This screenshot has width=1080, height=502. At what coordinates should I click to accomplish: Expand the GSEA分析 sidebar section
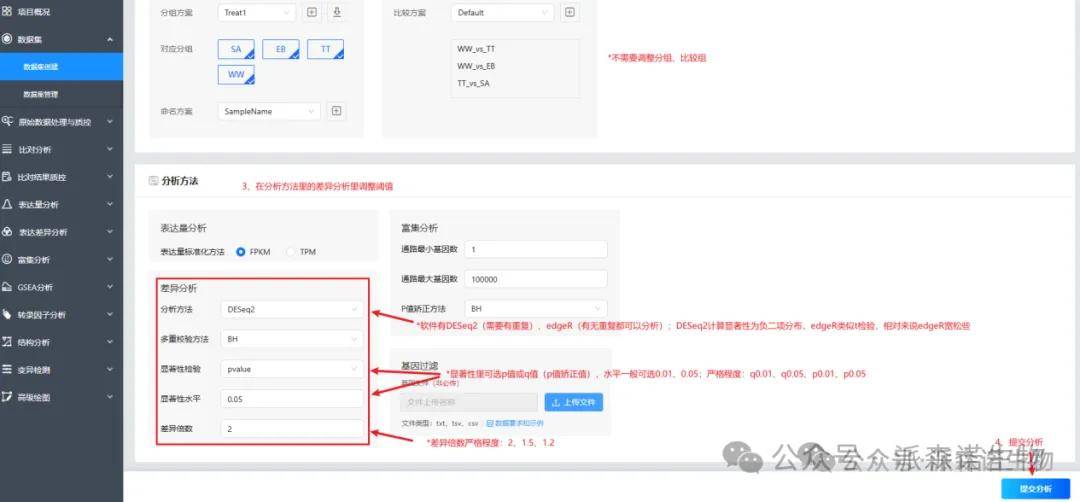60,287
